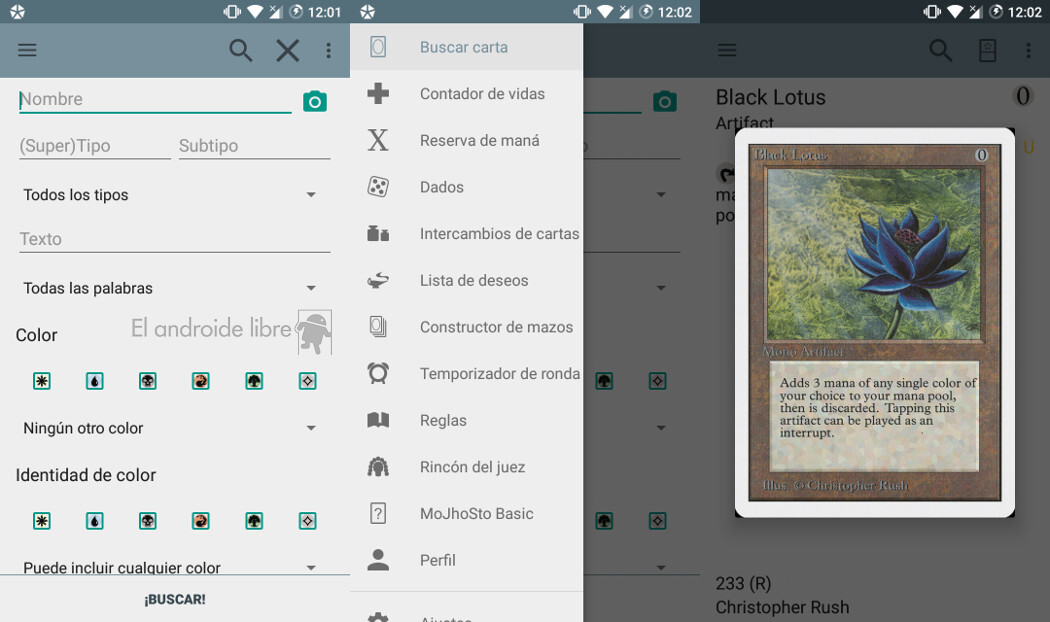The image size is (1050, 622).
Task: Click the open book rules icon
Action: 378,420
